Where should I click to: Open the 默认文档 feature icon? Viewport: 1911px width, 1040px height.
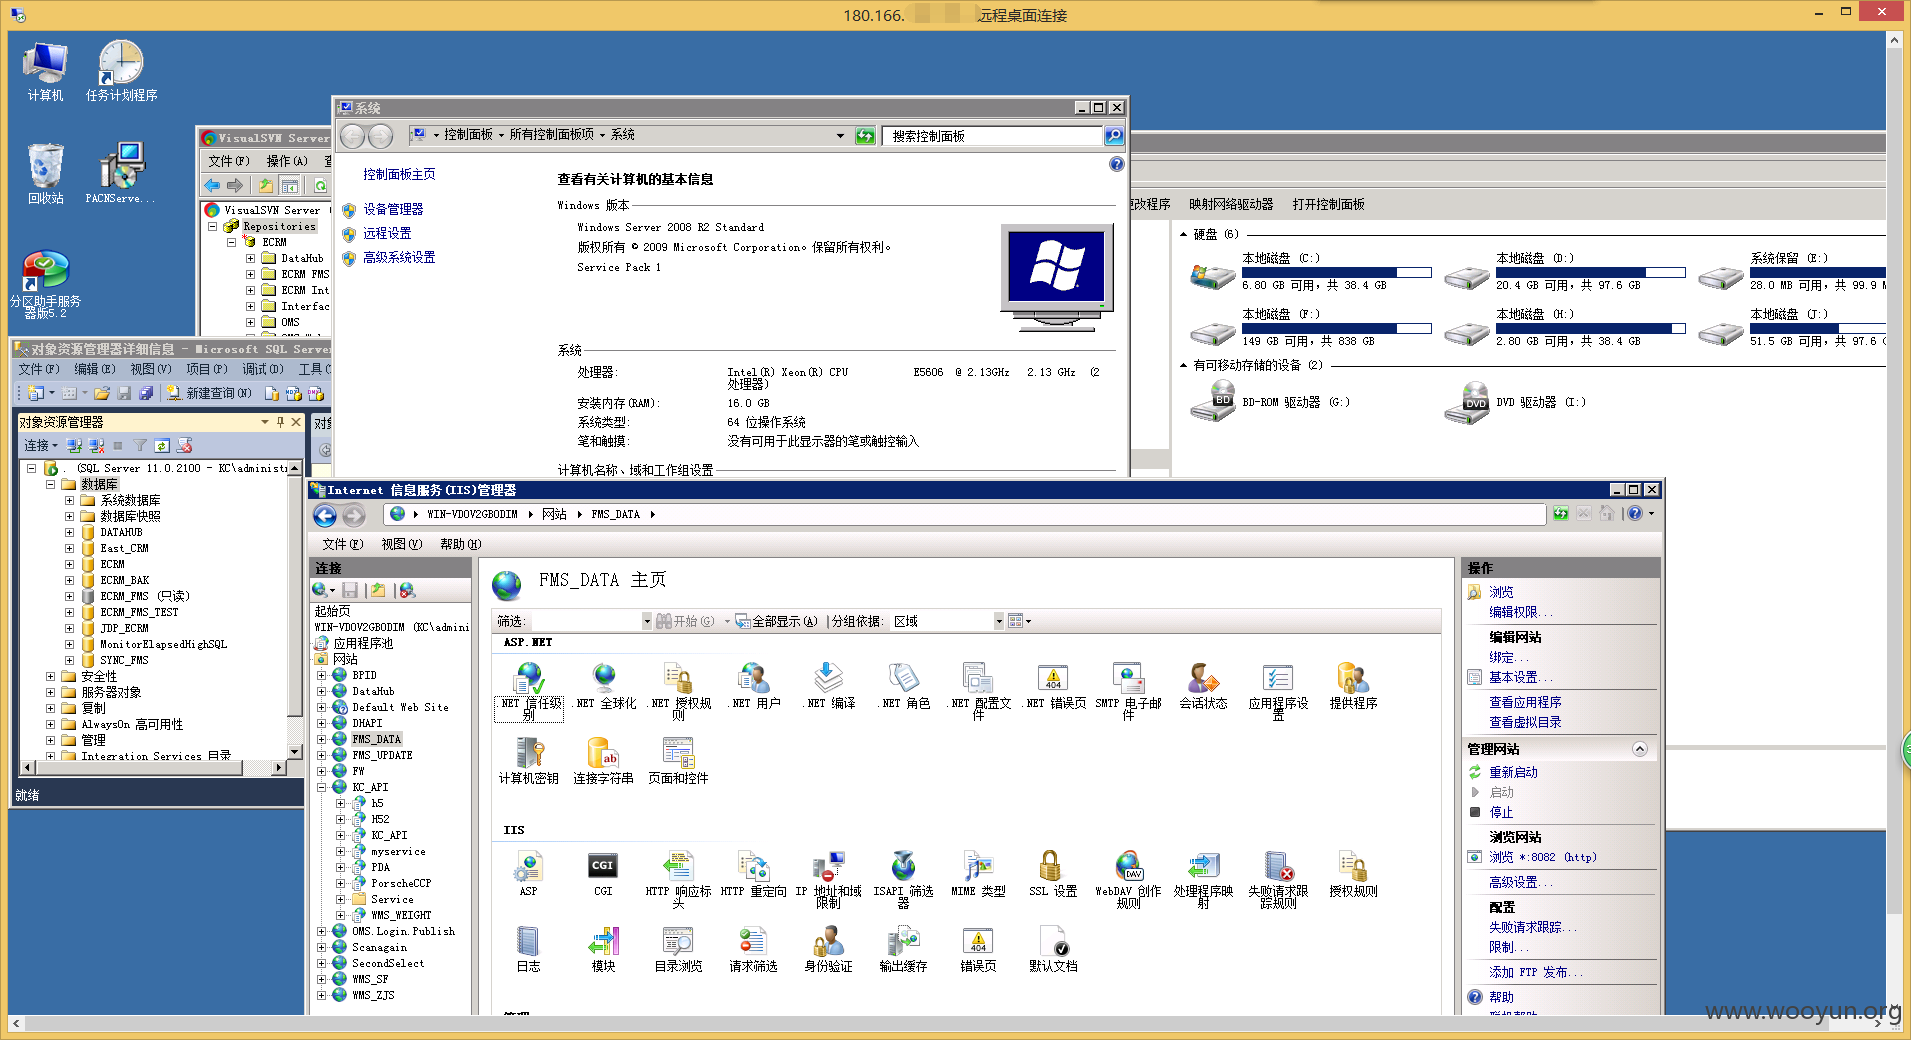tap(1053, 949)
